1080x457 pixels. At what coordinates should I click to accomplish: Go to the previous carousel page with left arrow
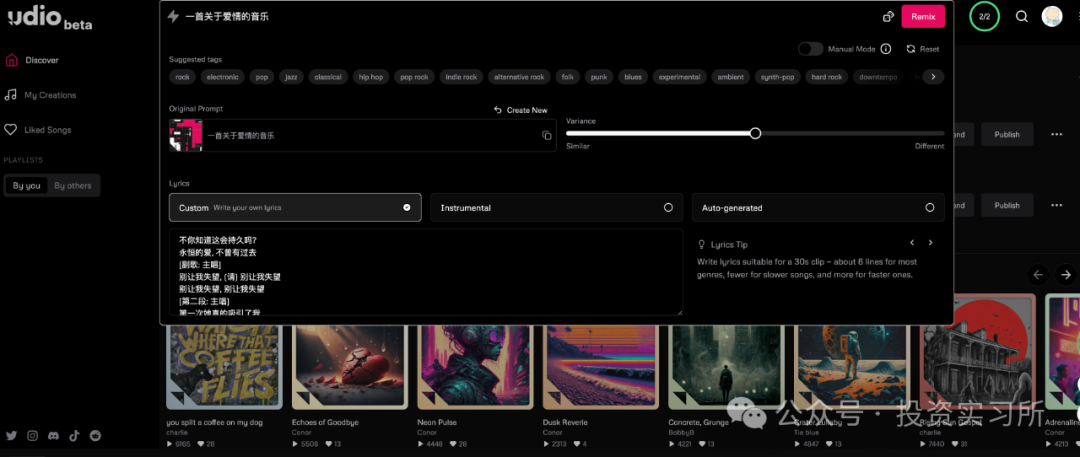click(1038, 274)
